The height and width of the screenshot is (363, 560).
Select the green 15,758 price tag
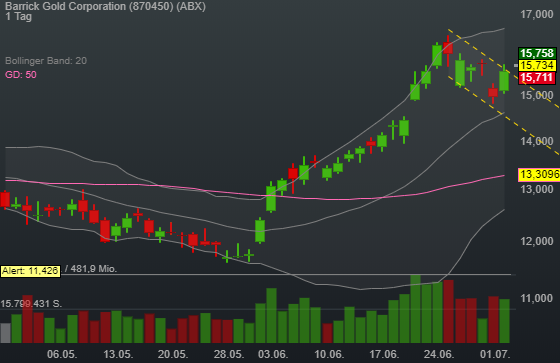(x=537, y=53)
